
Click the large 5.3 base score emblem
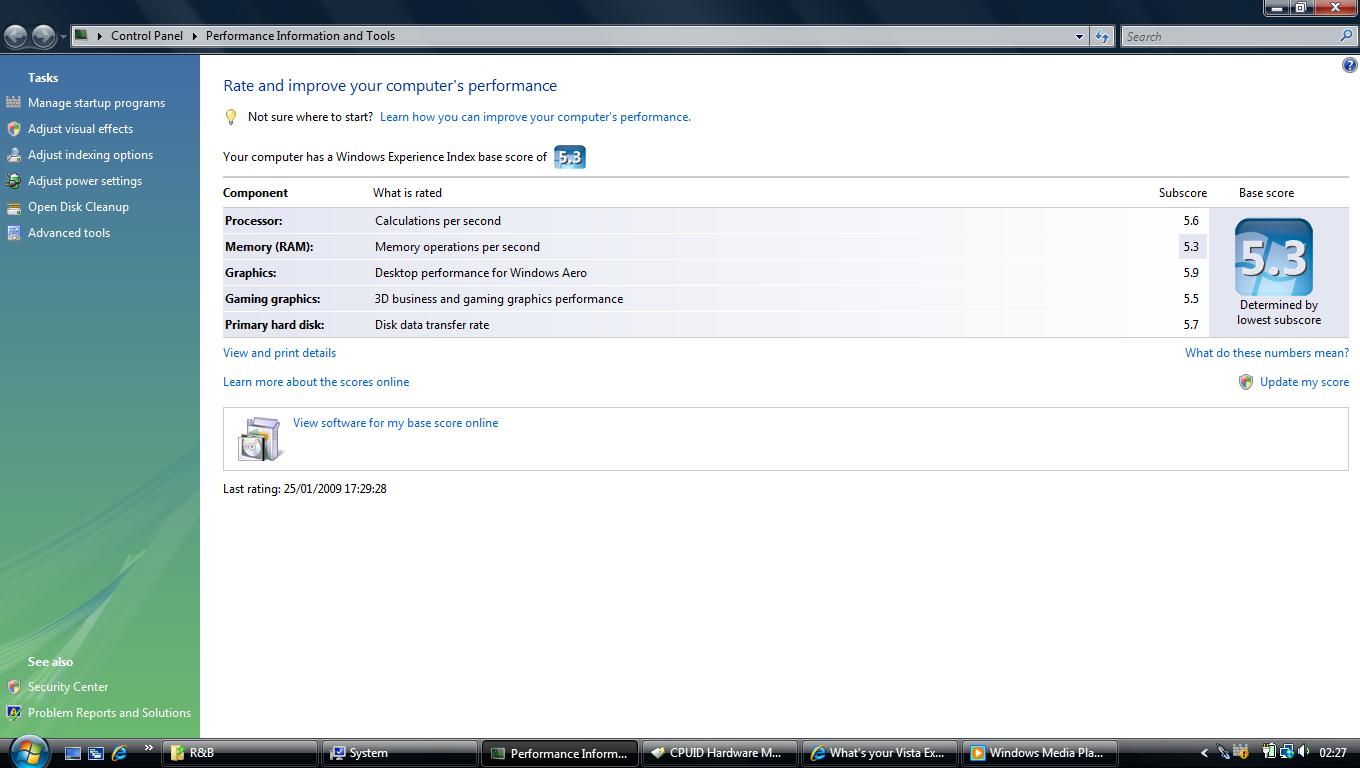(1274, 257)
